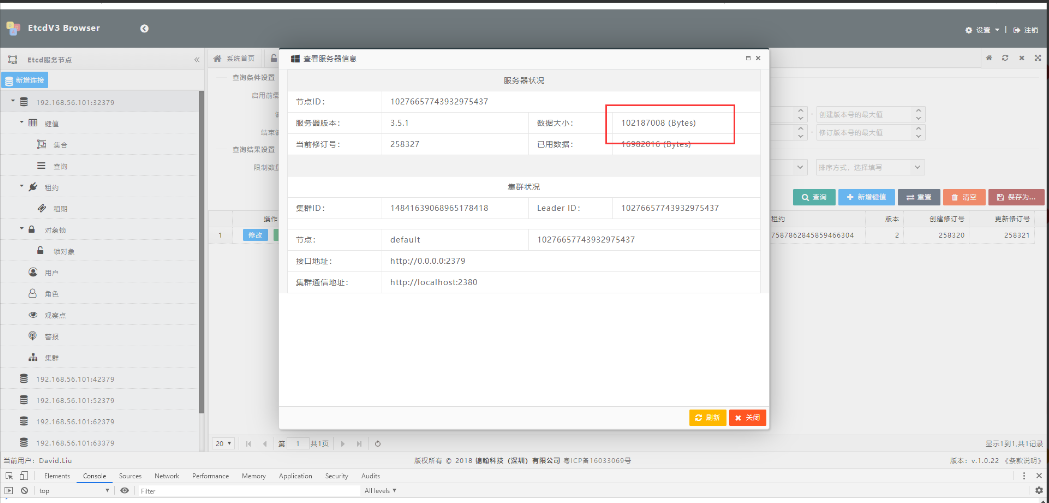Click the DevTools console Filter input
The height and width of the screenshot is (503, 1049).
pos(248,490)
